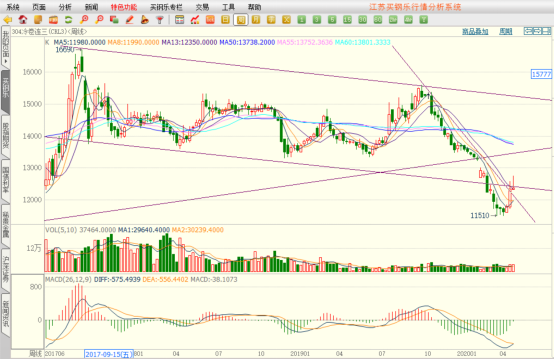554x360 pixels.
Task: Select the 15 minute period button
Action: tap(347, 20)
